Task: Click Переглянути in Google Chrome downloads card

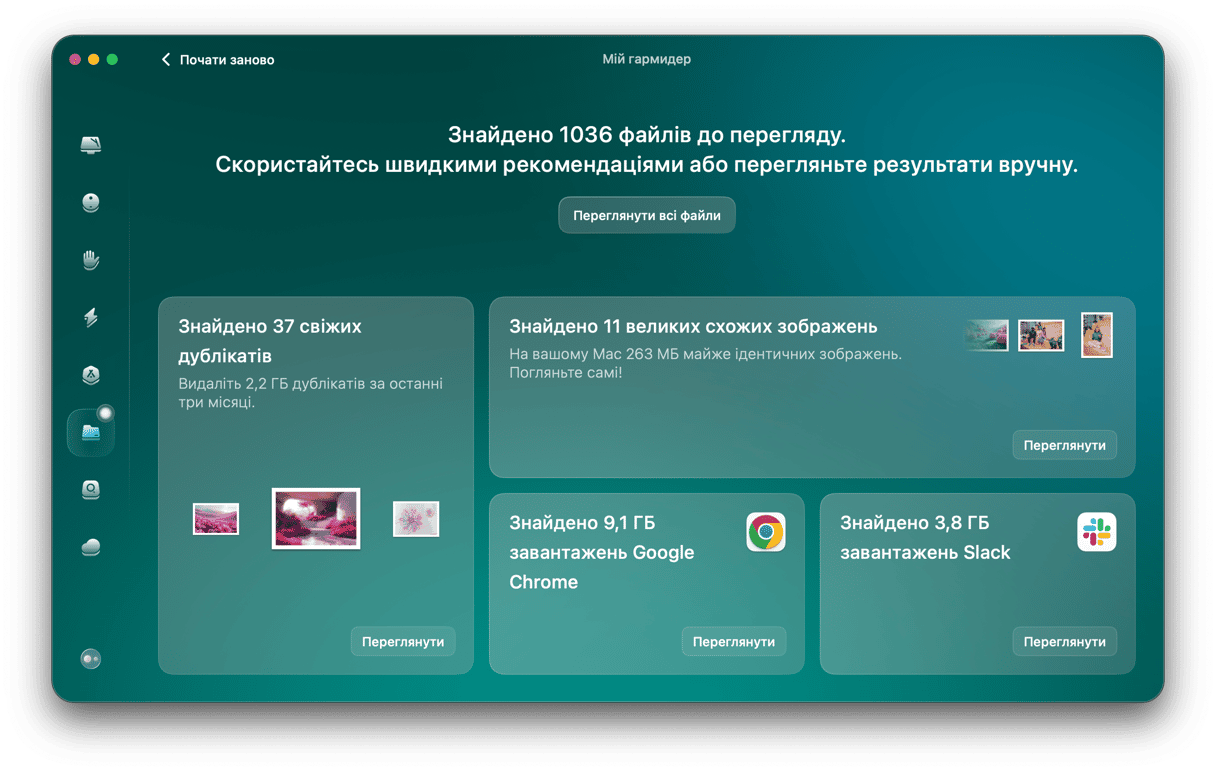Action: (733, 641)
